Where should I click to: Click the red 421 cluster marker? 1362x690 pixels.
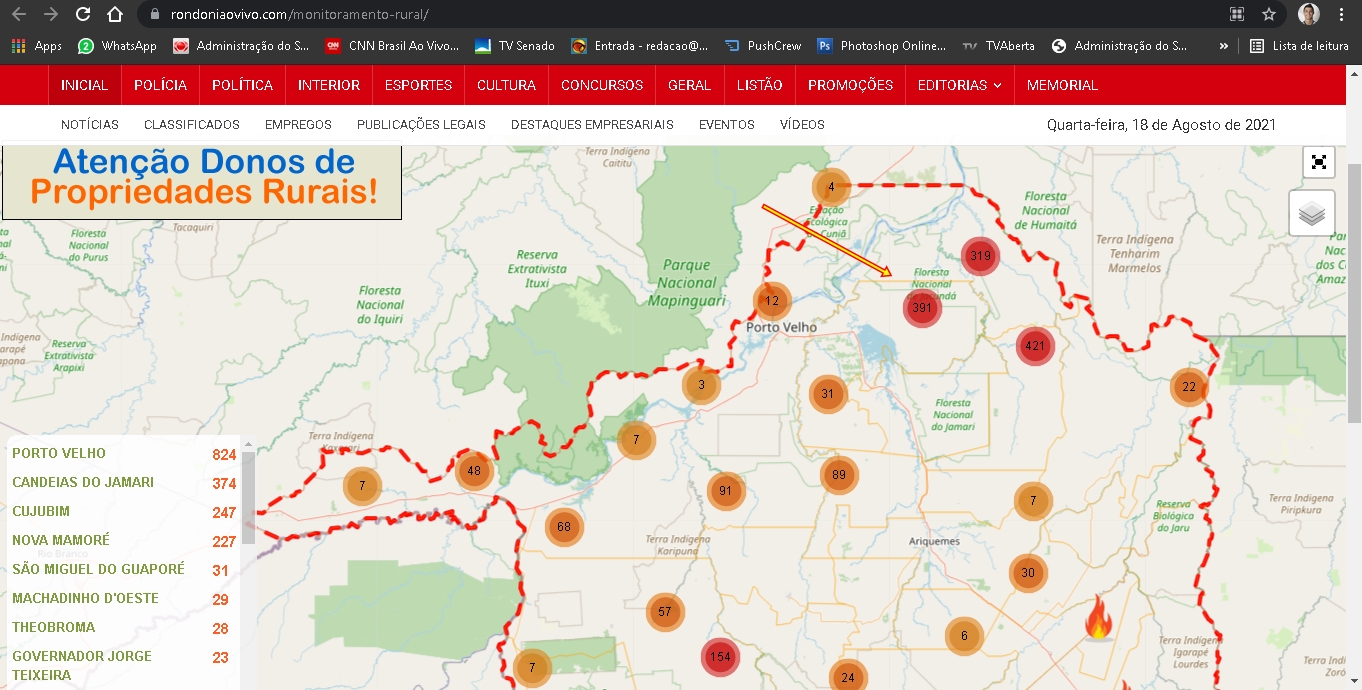click(x=1035, y=347)
